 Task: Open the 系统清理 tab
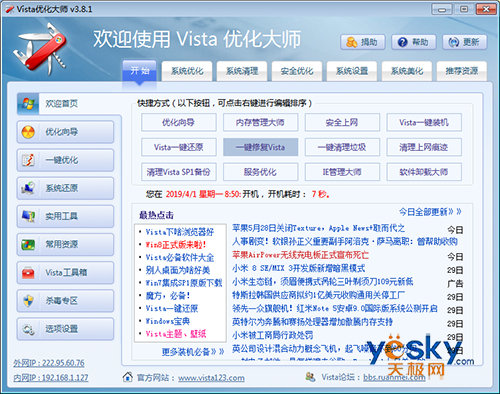coord(242,71)
